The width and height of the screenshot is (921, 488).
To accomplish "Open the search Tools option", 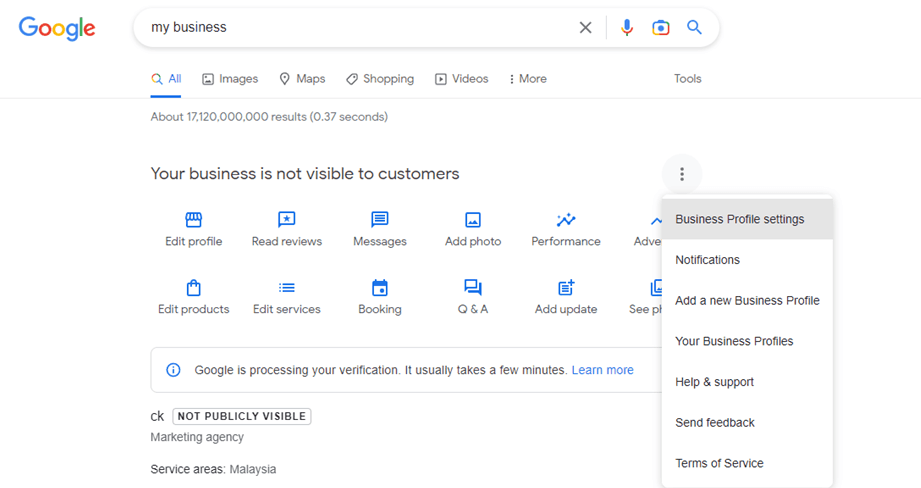I will point(687,79).
